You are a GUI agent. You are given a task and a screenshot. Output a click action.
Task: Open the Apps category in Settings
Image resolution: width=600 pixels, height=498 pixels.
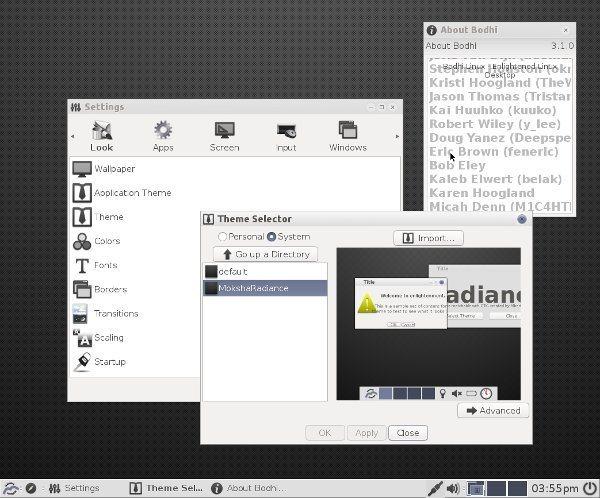(x=163, y=136)
